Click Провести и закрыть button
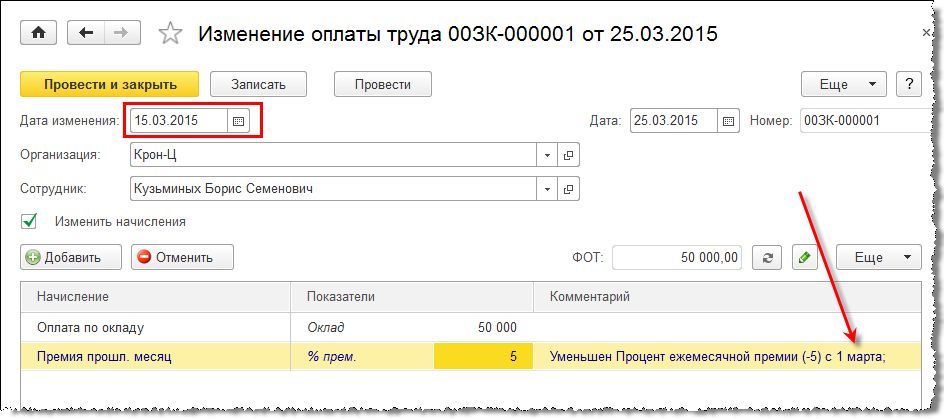944x419 pixels. pyautogui.click(x=110, y=84)
